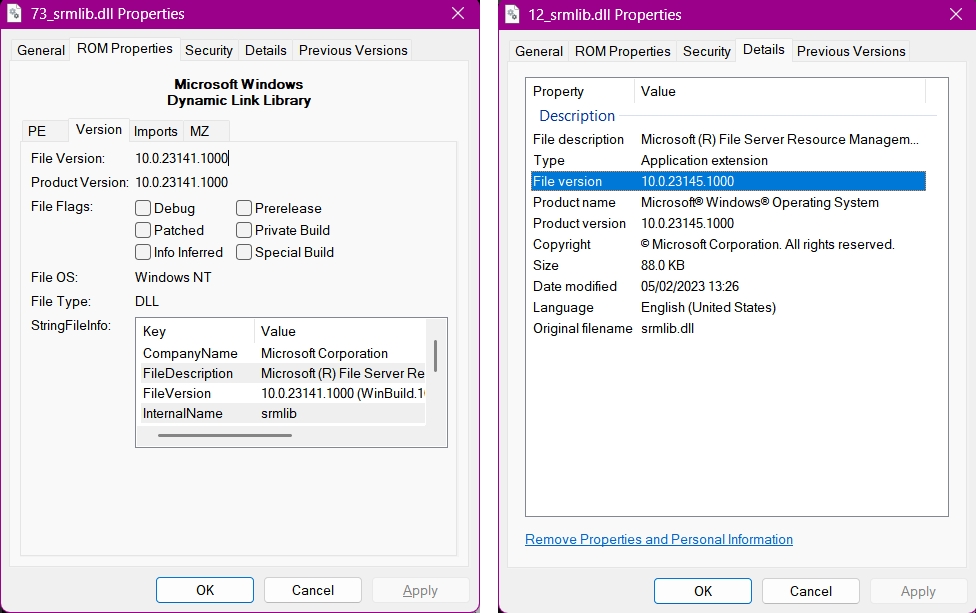The height and width of the screenshot is (613, 976).
Task: Select the Date modified row
Action: coord(728,286)
